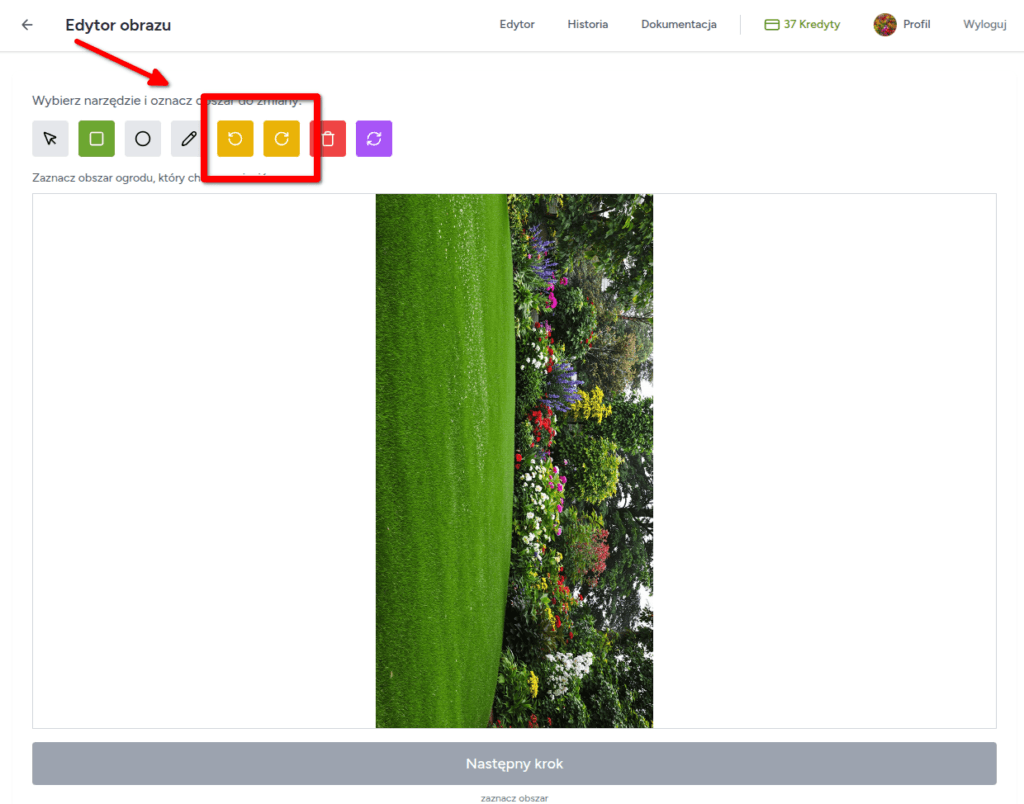Open the Edytor menu item
1024x804 pixels.
click(517, 25)
